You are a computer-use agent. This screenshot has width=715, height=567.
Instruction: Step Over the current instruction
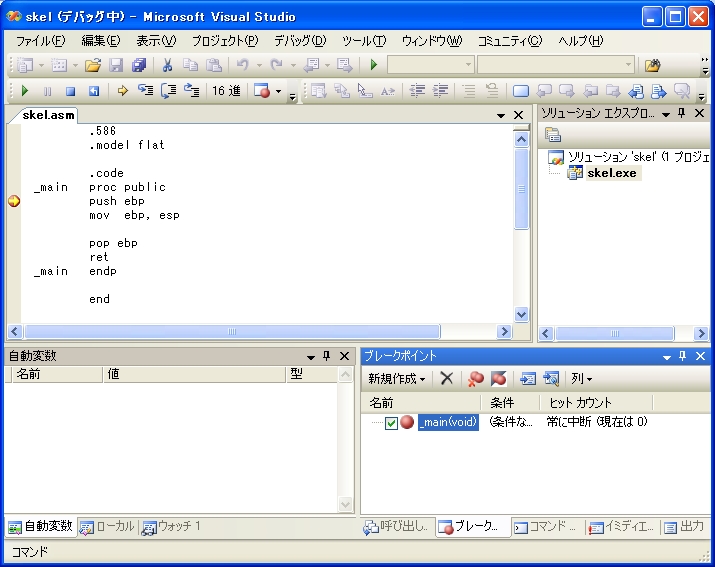pos(168,91)
